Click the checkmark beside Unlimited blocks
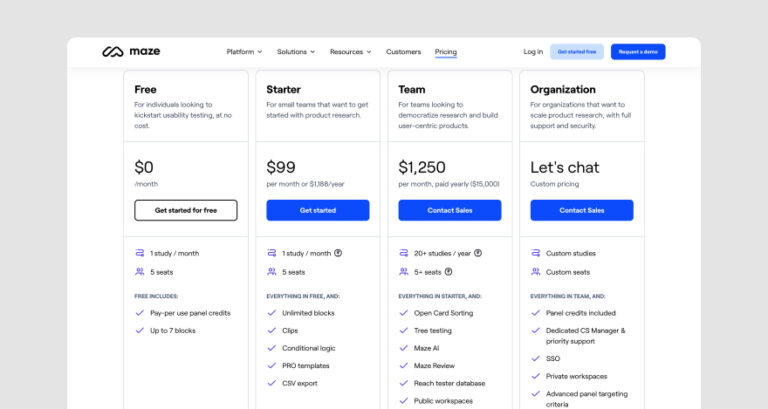 [272, 313]
